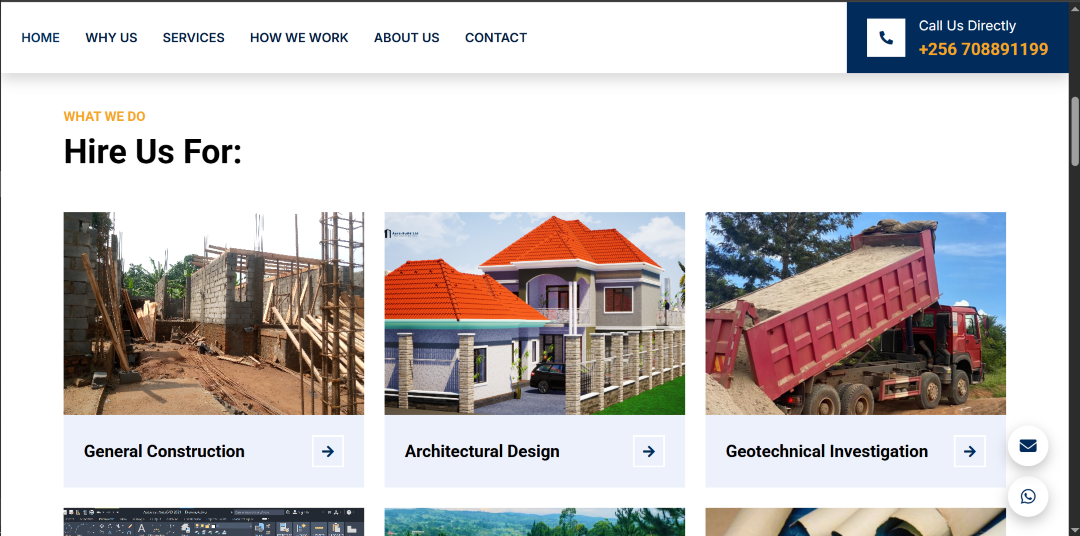The image size is (1080, 536).
Task: Open the Architectural Design title link
Action: pyautogui.click(x=482, y=451)
